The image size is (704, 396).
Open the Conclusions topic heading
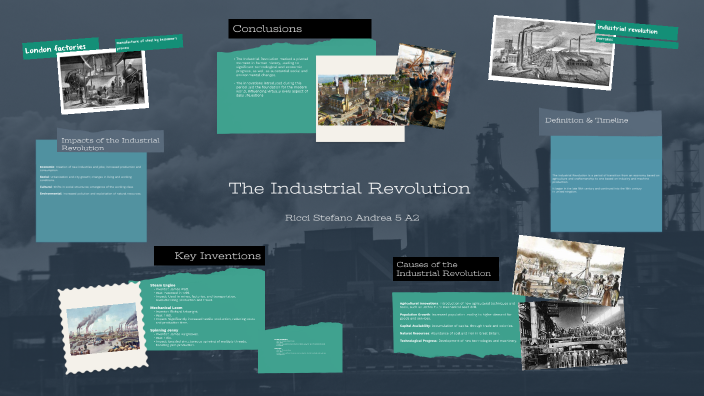[x=299, y=28]
